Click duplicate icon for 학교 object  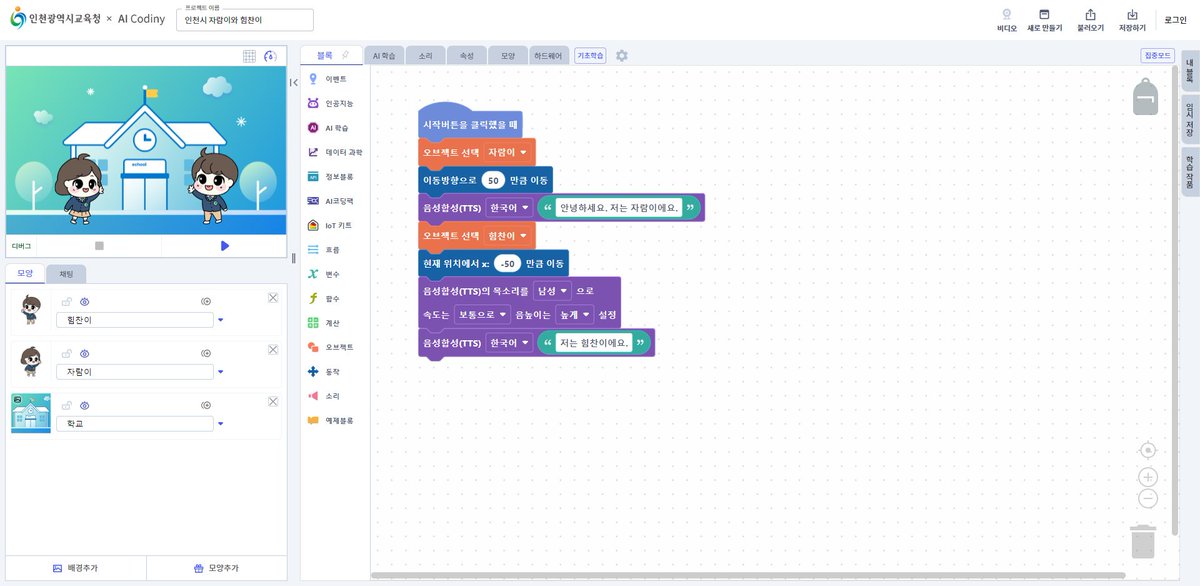205,405
